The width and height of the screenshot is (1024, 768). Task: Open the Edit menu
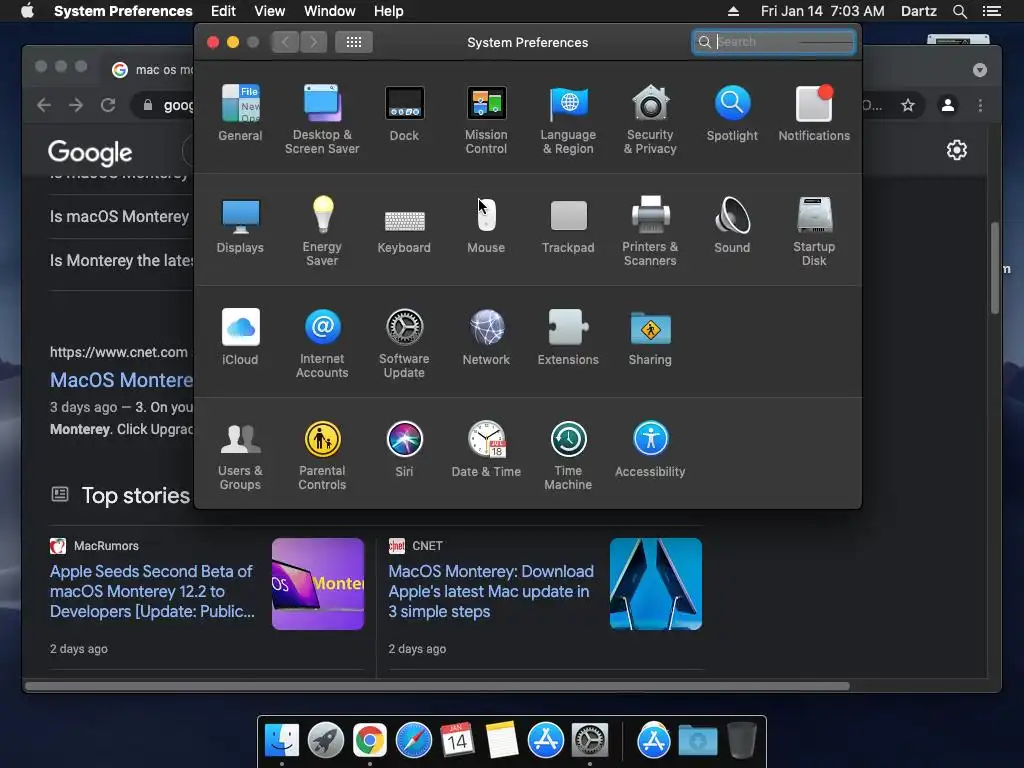click(223, 11)
